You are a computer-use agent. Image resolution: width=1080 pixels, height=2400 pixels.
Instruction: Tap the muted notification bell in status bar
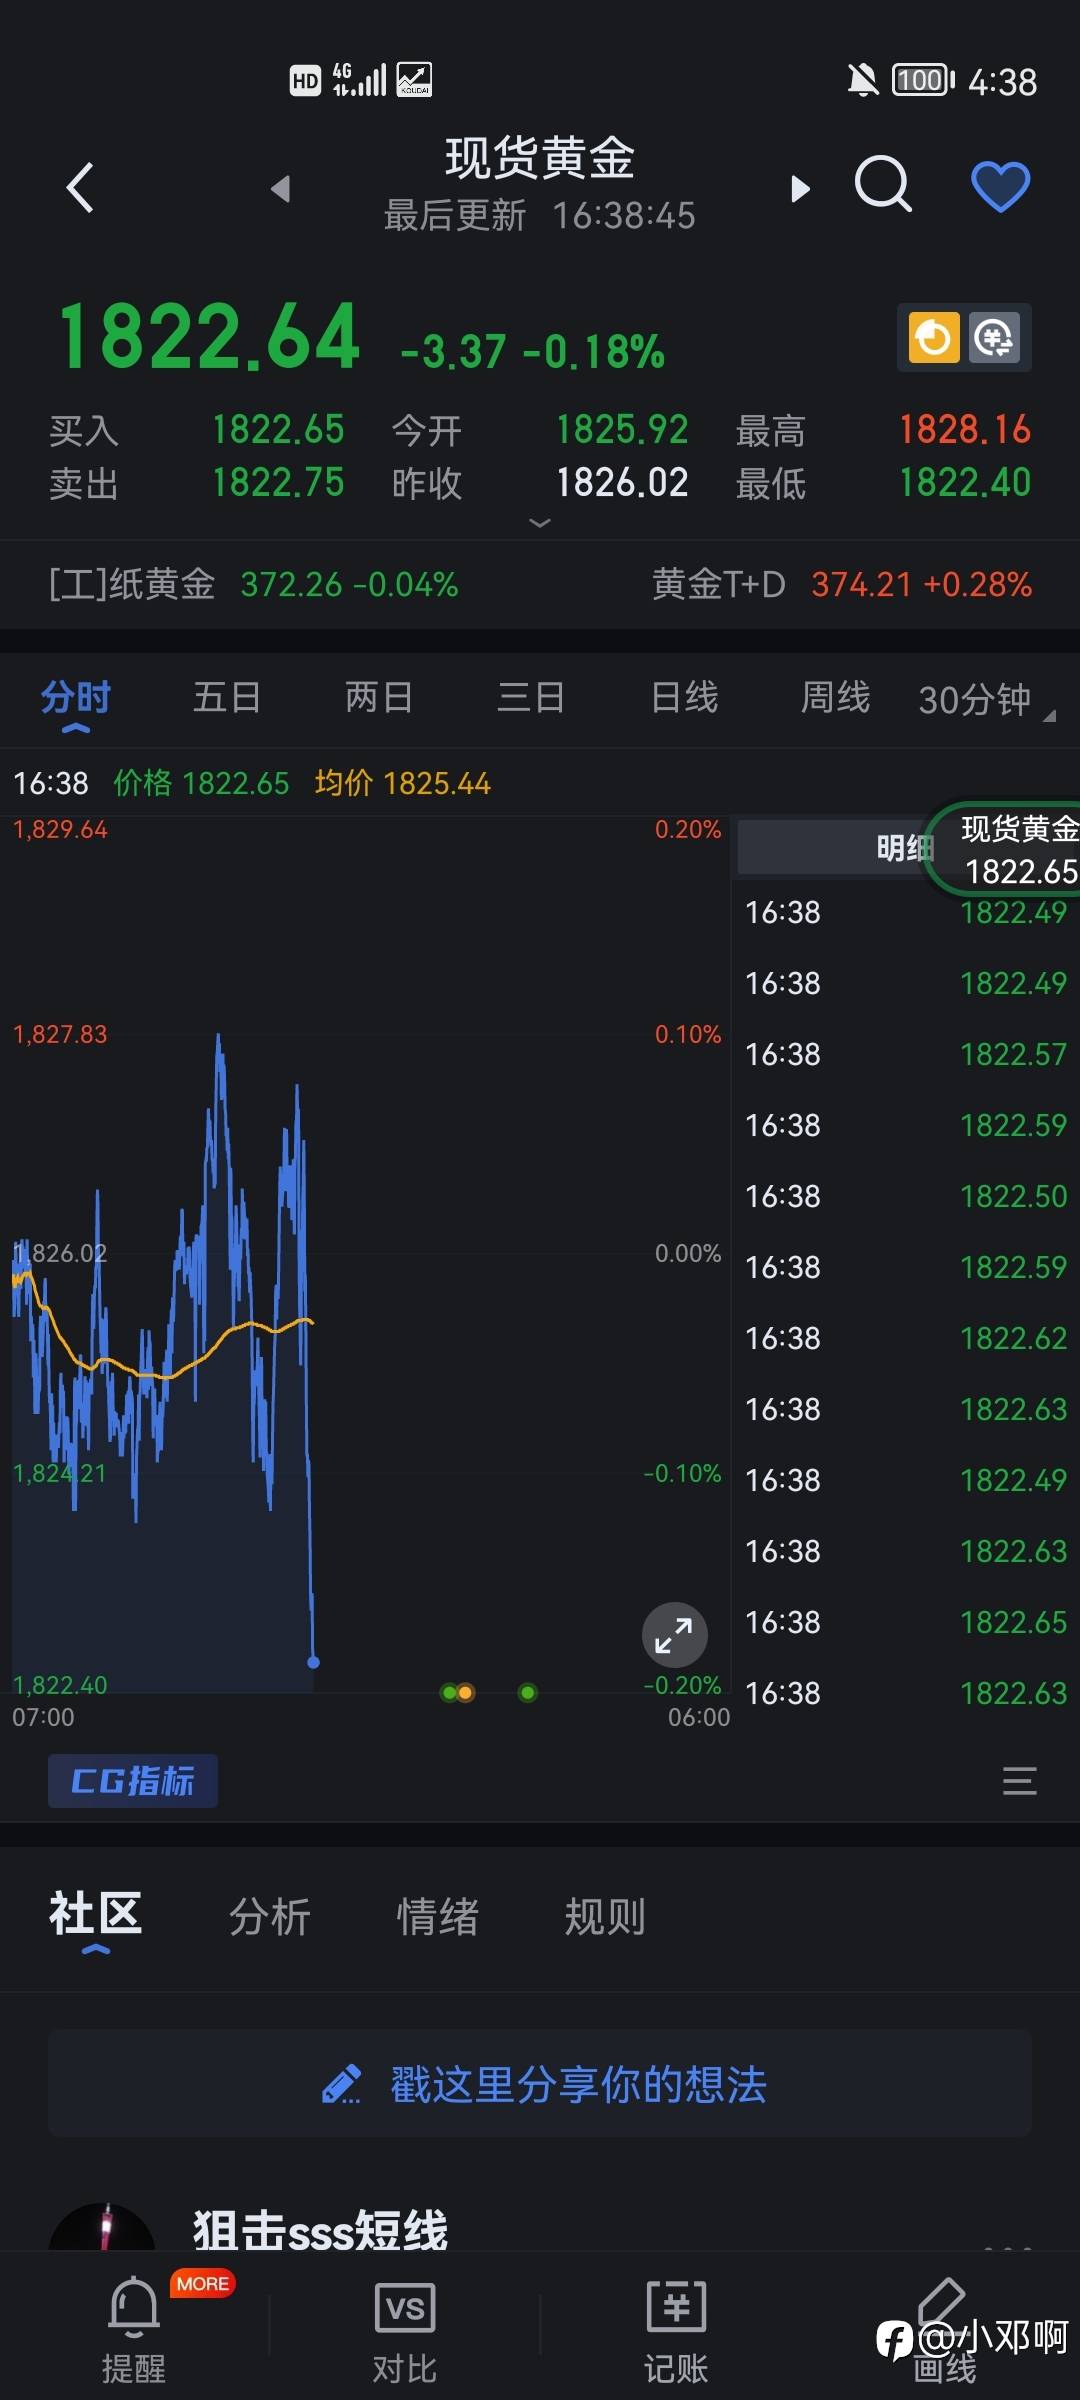862,79
